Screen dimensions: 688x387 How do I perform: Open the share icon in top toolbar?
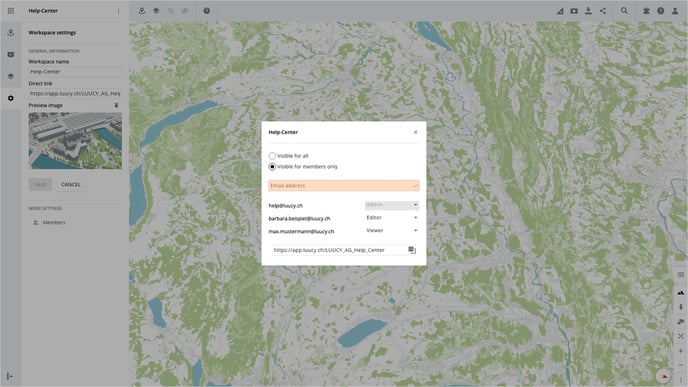pos(603,11)
